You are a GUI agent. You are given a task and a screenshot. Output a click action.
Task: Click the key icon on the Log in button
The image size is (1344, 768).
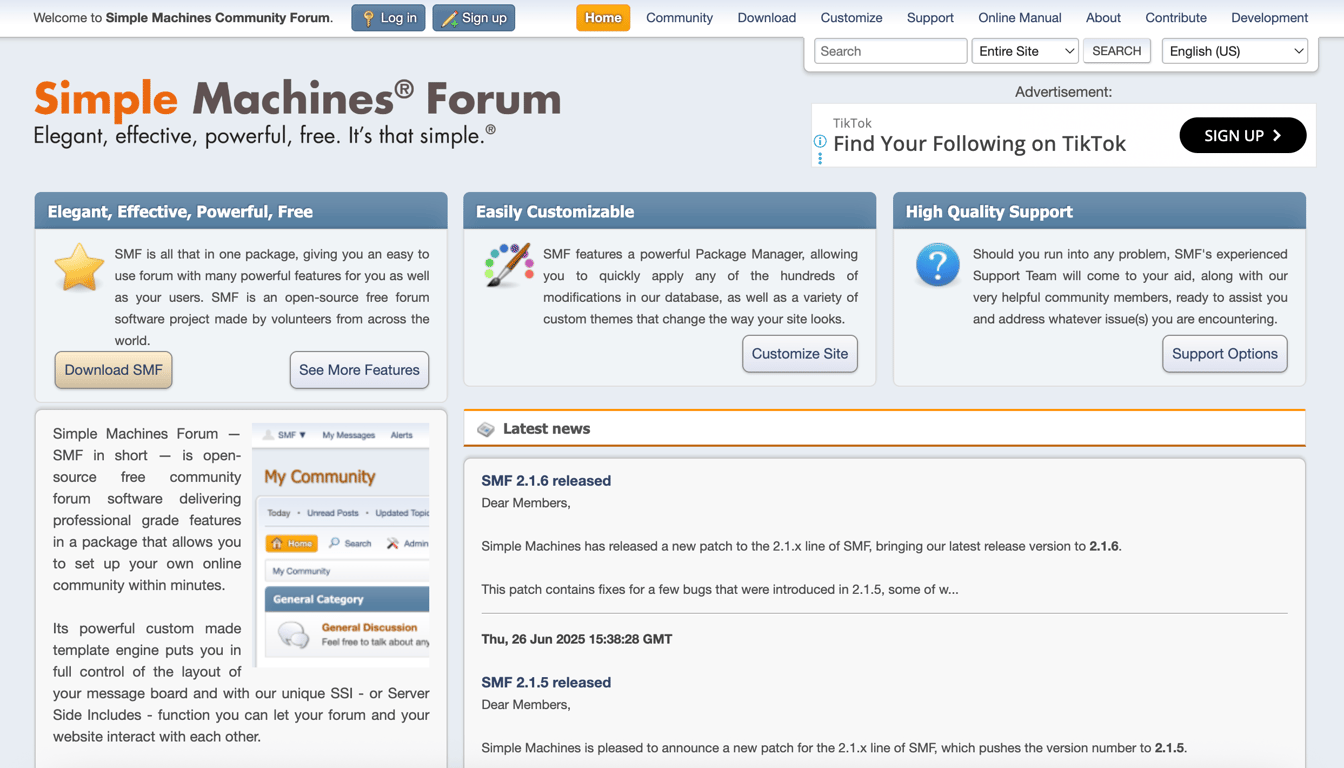click(369, 17)
